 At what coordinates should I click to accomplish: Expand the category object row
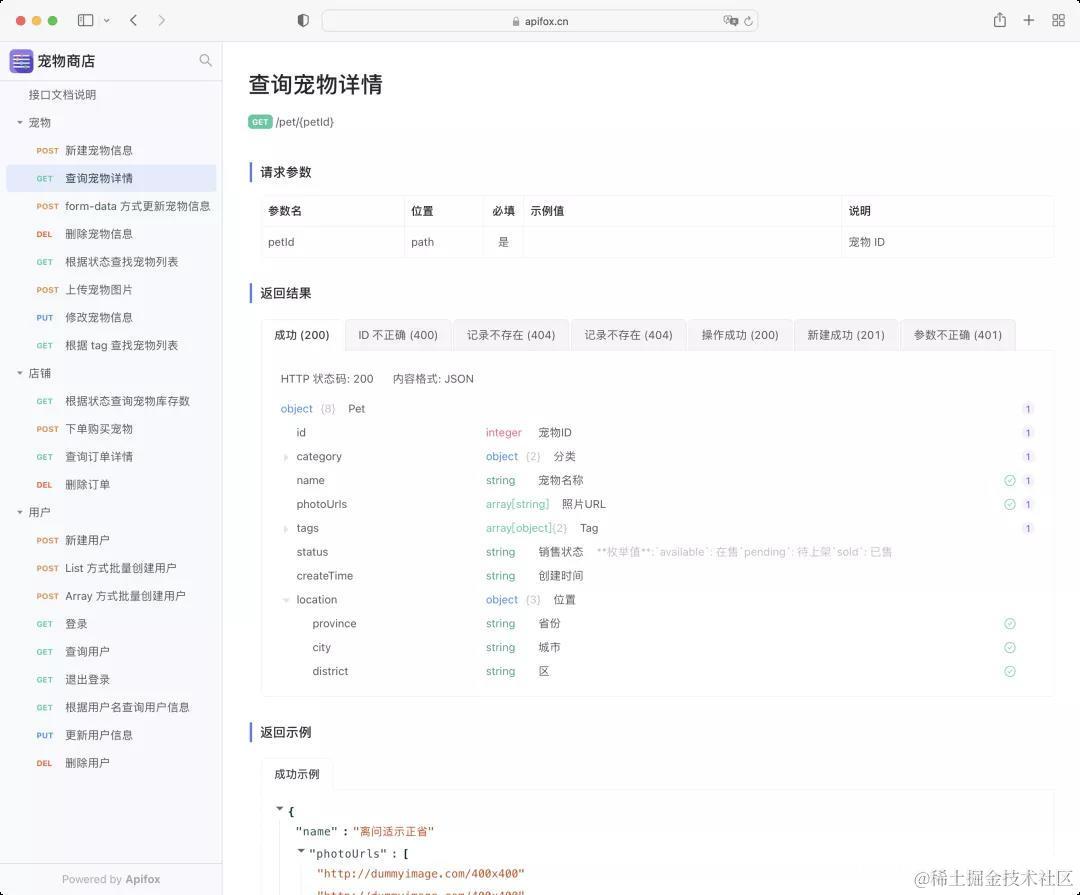click(x=285, y=456)
